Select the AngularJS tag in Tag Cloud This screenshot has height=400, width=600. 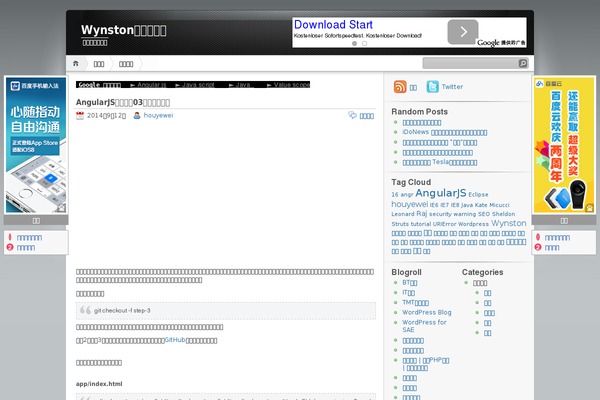(441, 193)
